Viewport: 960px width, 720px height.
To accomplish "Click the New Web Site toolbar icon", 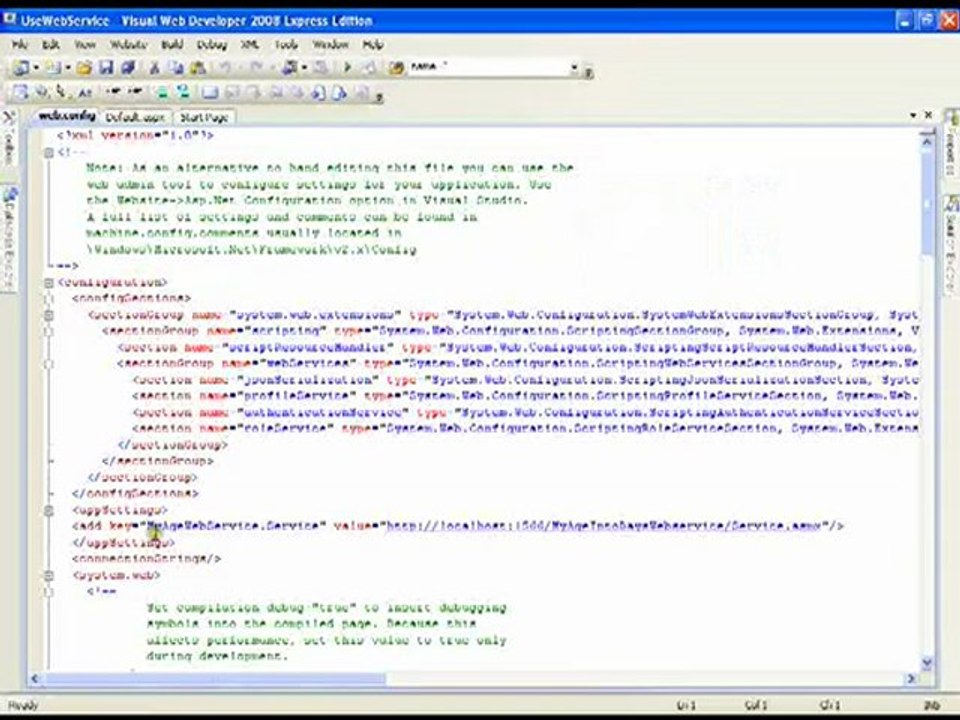I will coord(21,67).
